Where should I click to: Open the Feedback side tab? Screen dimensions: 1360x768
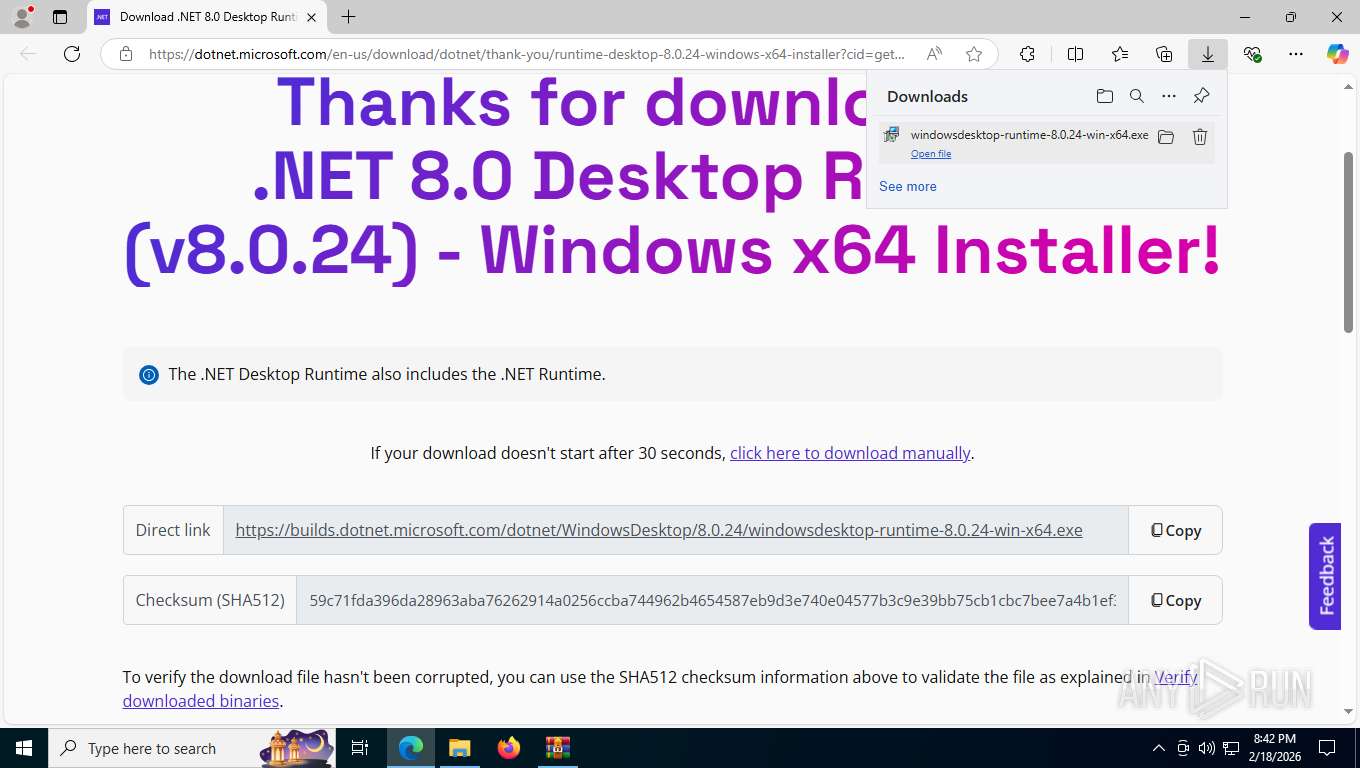pyautogui.click(x=1325, y=576)
